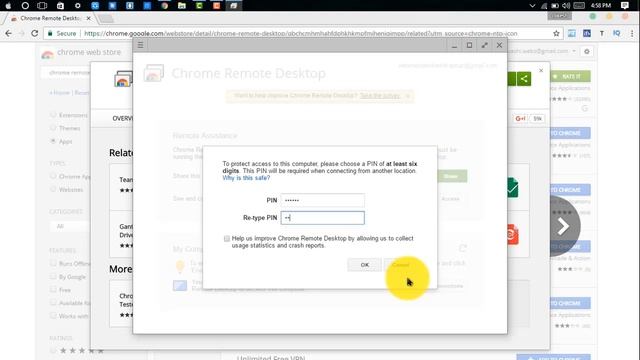Click the Home breadcrumb link in web store
Screen dimensions: 640x360
(x=61, y=93)
